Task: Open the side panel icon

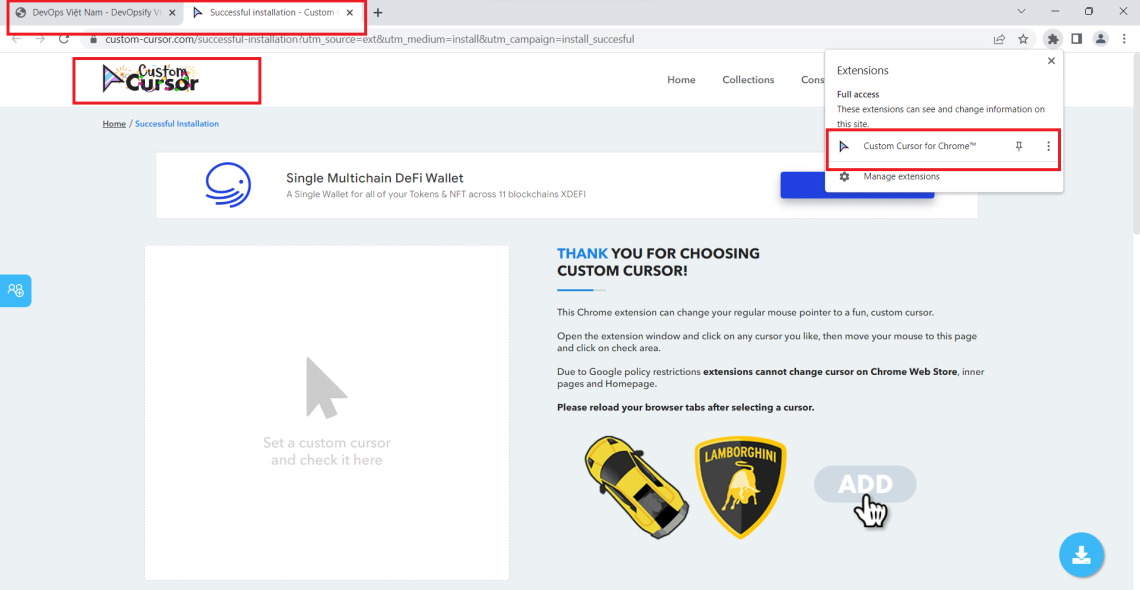Action: (x=1077, y=39)
